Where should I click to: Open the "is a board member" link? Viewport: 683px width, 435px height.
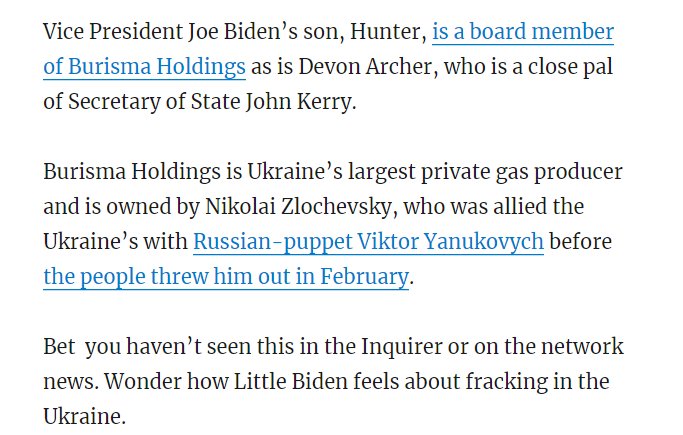[522, 32]
